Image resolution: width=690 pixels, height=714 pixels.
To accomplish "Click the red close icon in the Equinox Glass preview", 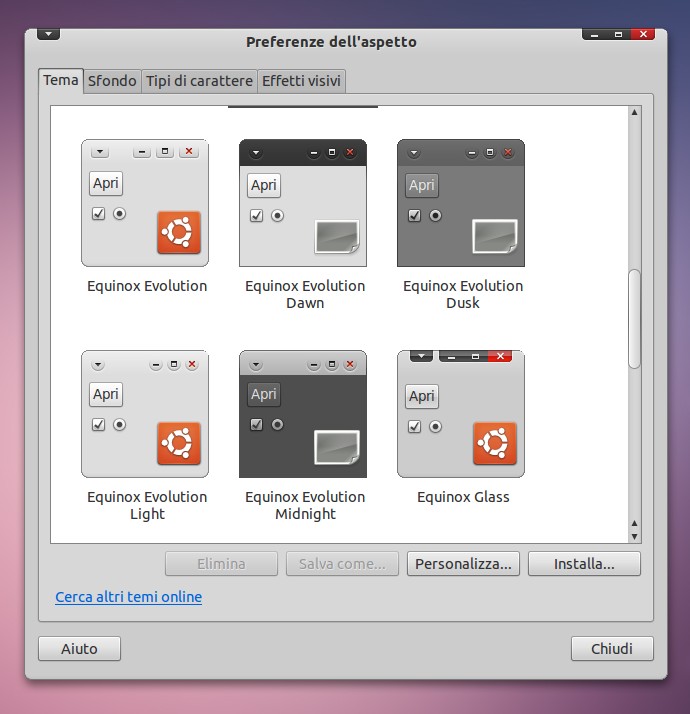I will (x=500, y=356).
